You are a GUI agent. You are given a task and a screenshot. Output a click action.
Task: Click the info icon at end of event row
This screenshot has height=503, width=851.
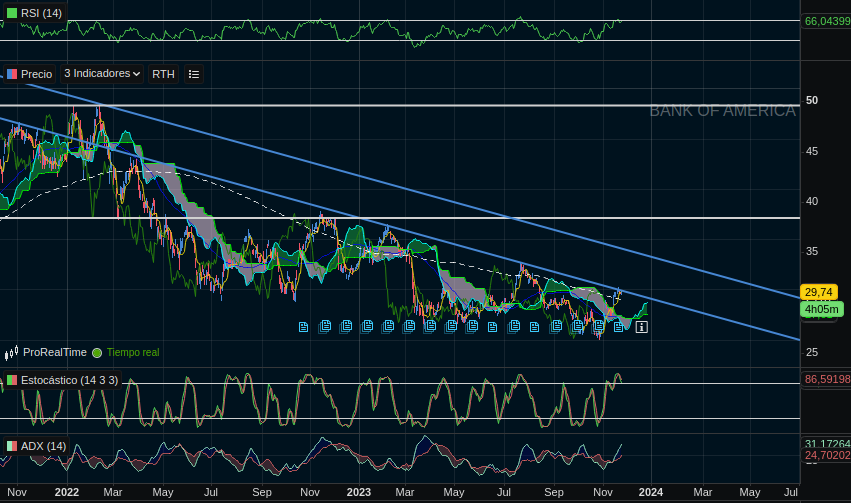[x=641, y=326]
